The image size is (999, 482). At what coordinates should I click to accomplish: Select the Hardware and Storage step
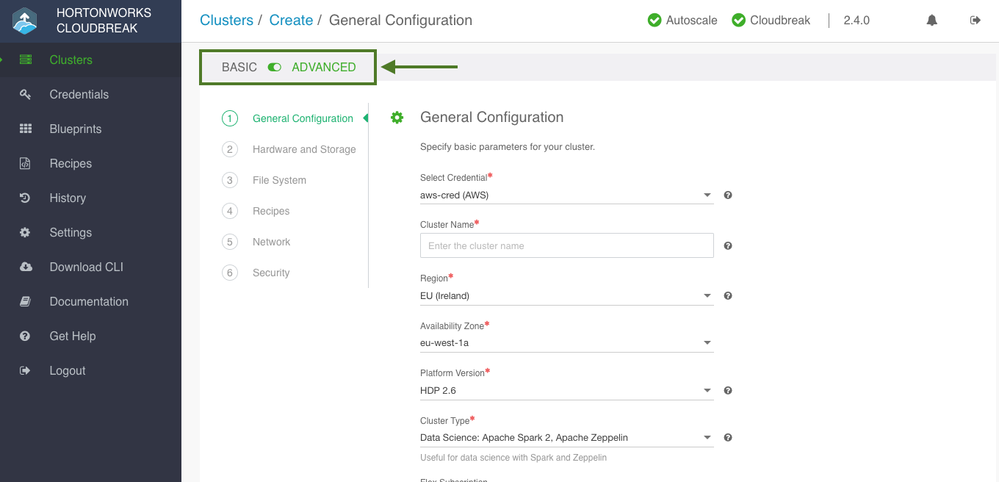[x=304, y=149]
